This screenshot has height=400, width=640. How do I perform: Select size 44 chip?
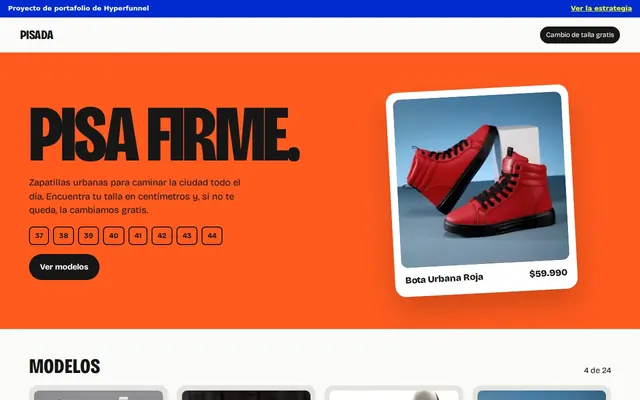(x=212, y=236)
